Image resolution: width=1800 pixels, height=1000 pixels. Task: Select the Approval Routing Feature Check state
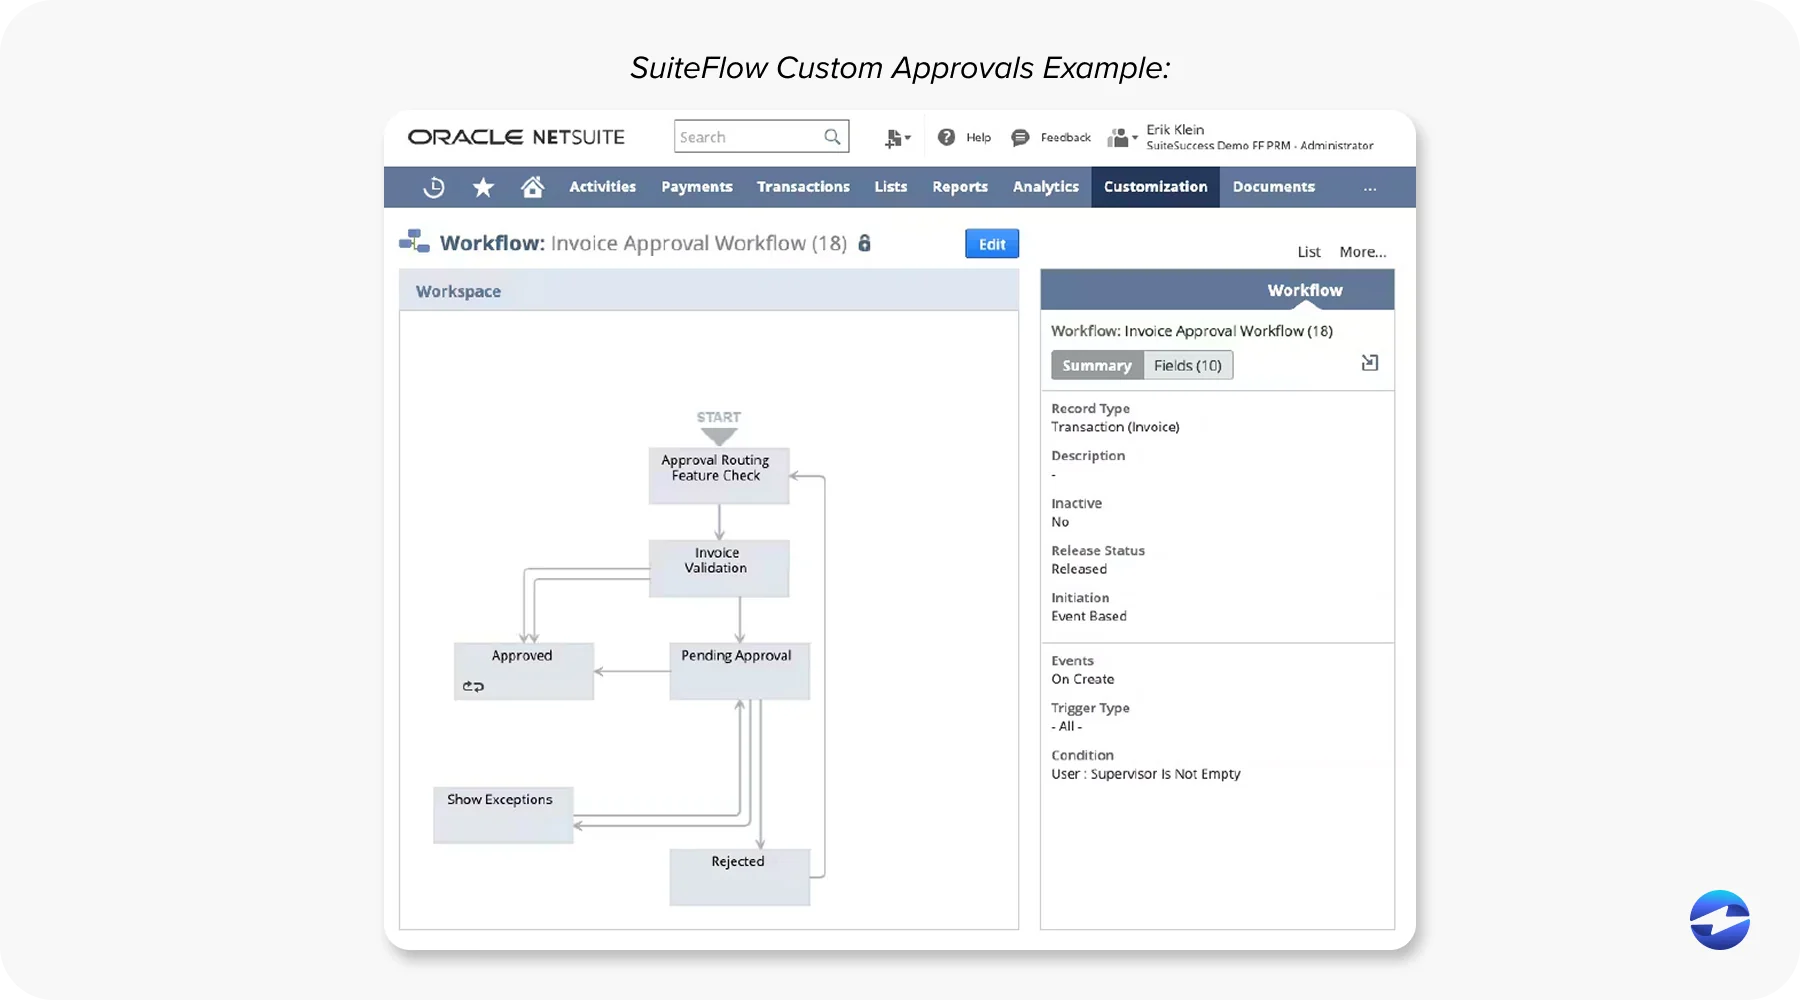[x=719, y=476]
